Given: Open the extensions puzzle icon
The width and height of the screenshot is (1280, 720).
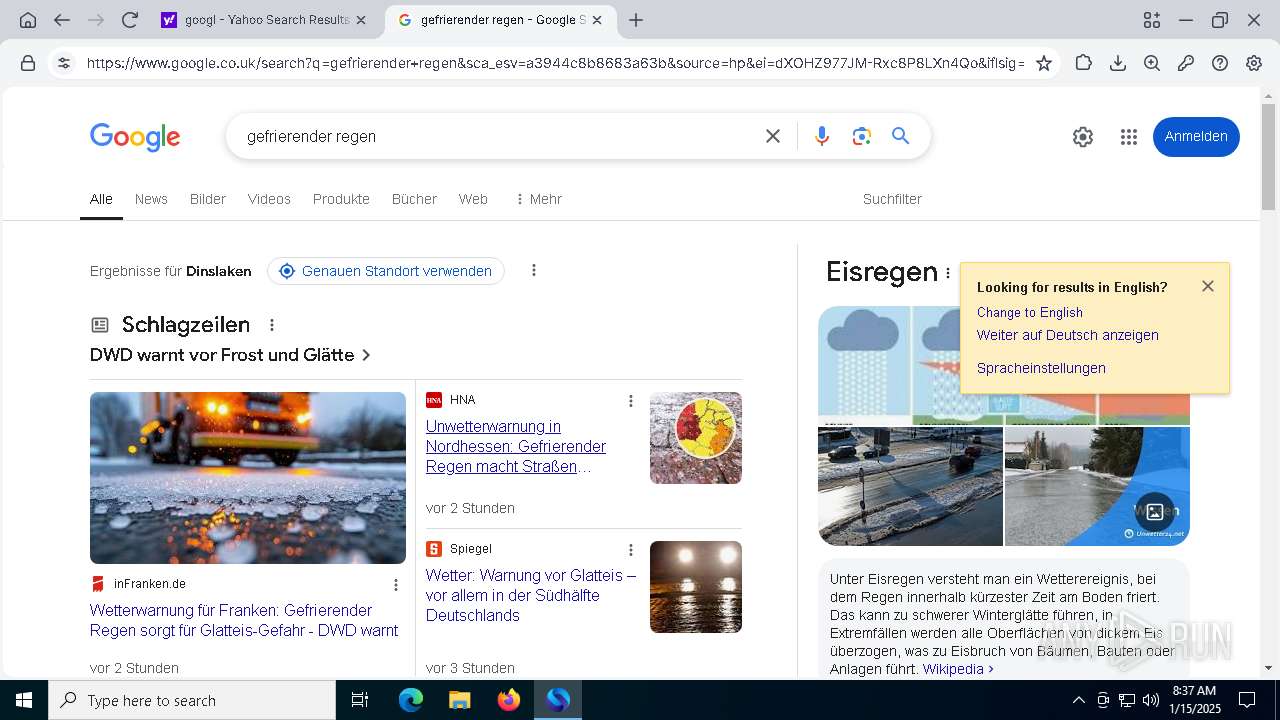Looking at the screenshot, I should click(1084, 63).
